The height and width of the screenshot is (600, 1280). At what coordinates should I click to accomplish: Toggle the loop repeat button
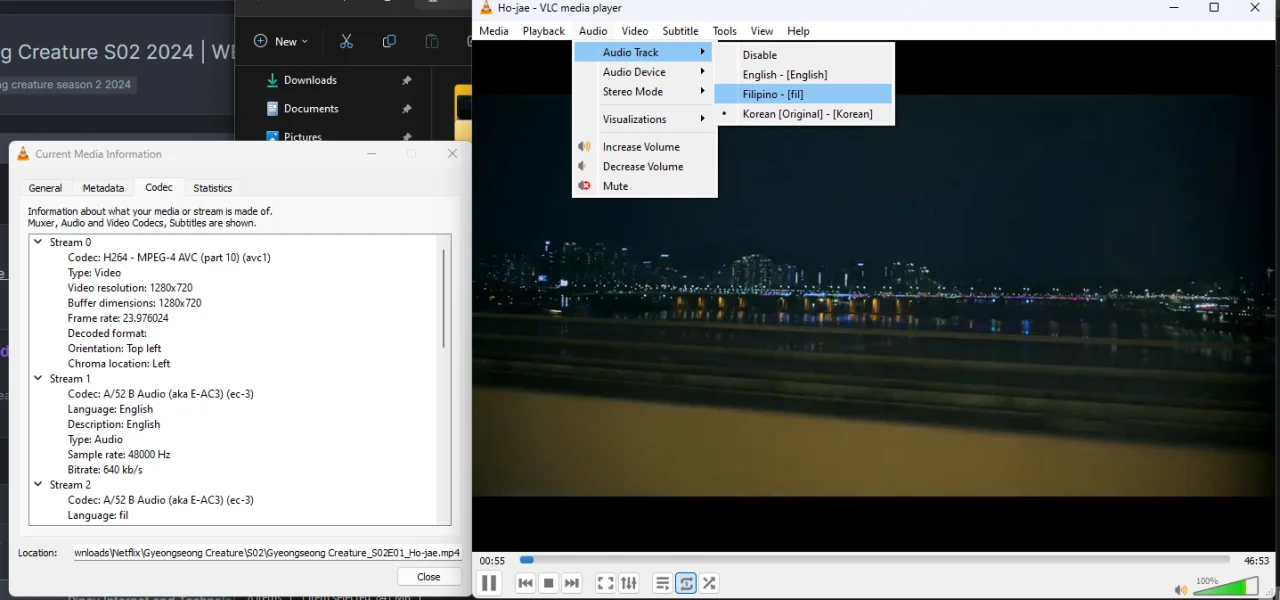pos(686,583)
